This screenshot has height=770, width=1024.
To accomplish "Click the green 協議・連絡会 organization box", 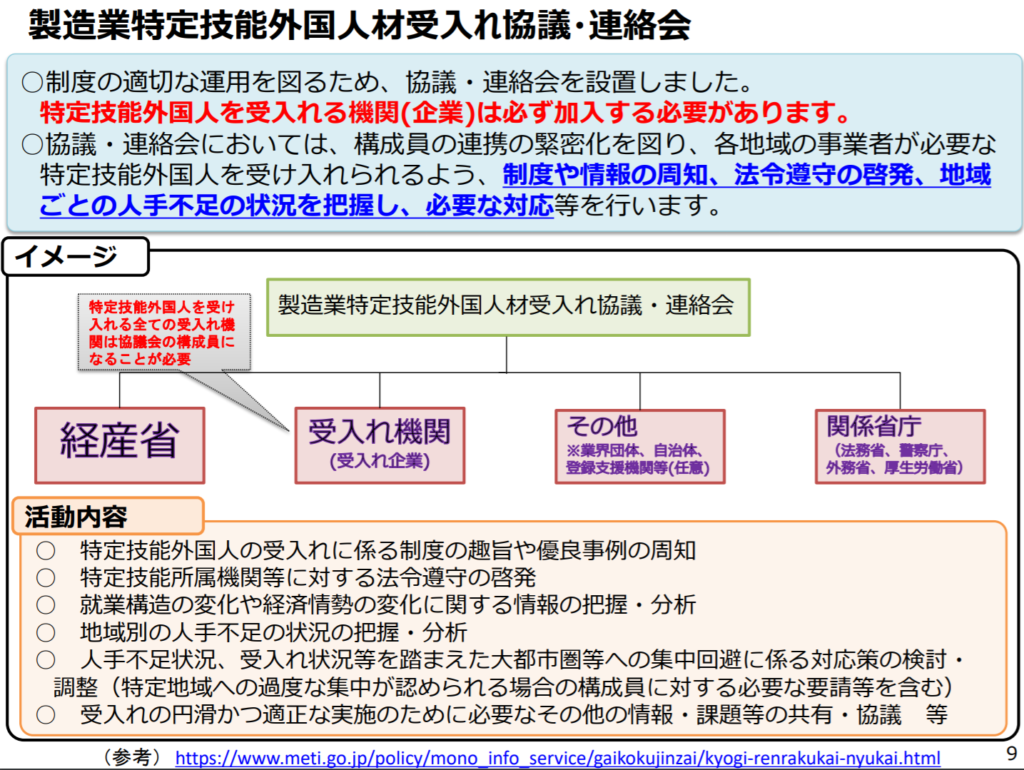I will [x=508, y=307].
